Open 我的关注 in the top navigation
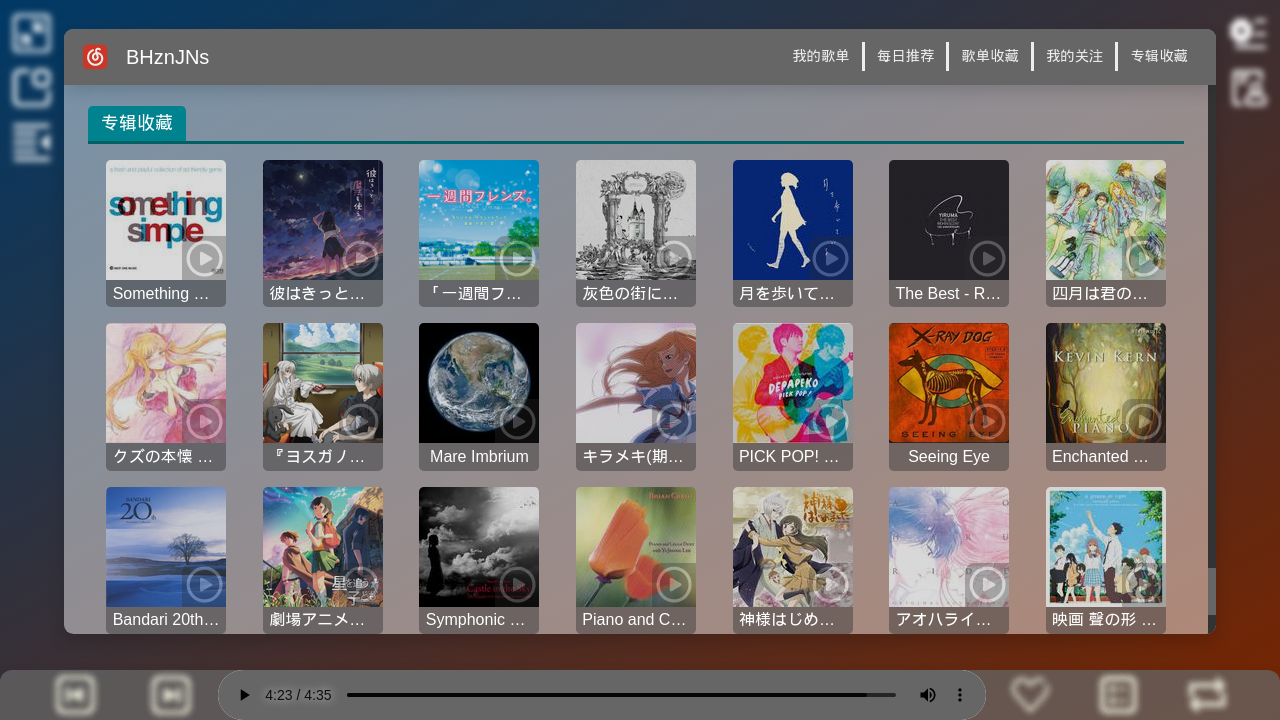This screenshot has height=720, width=1280. (1075, 56)
